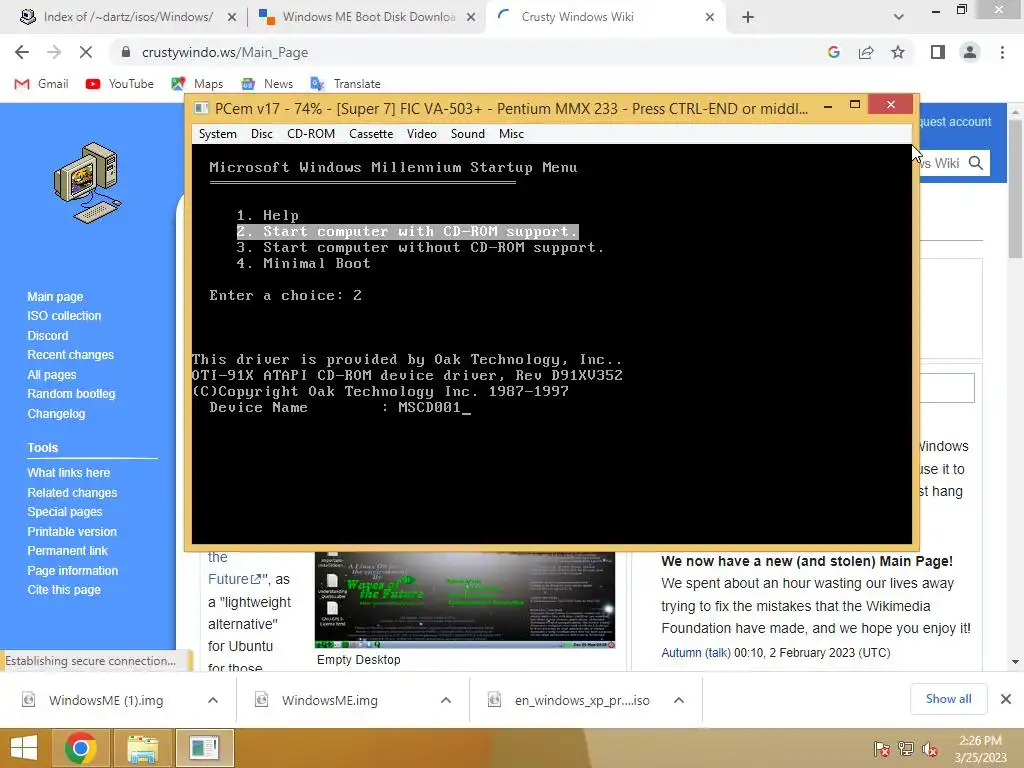
Task: Open File Explorer from taskbar
Action: point(142,748)
